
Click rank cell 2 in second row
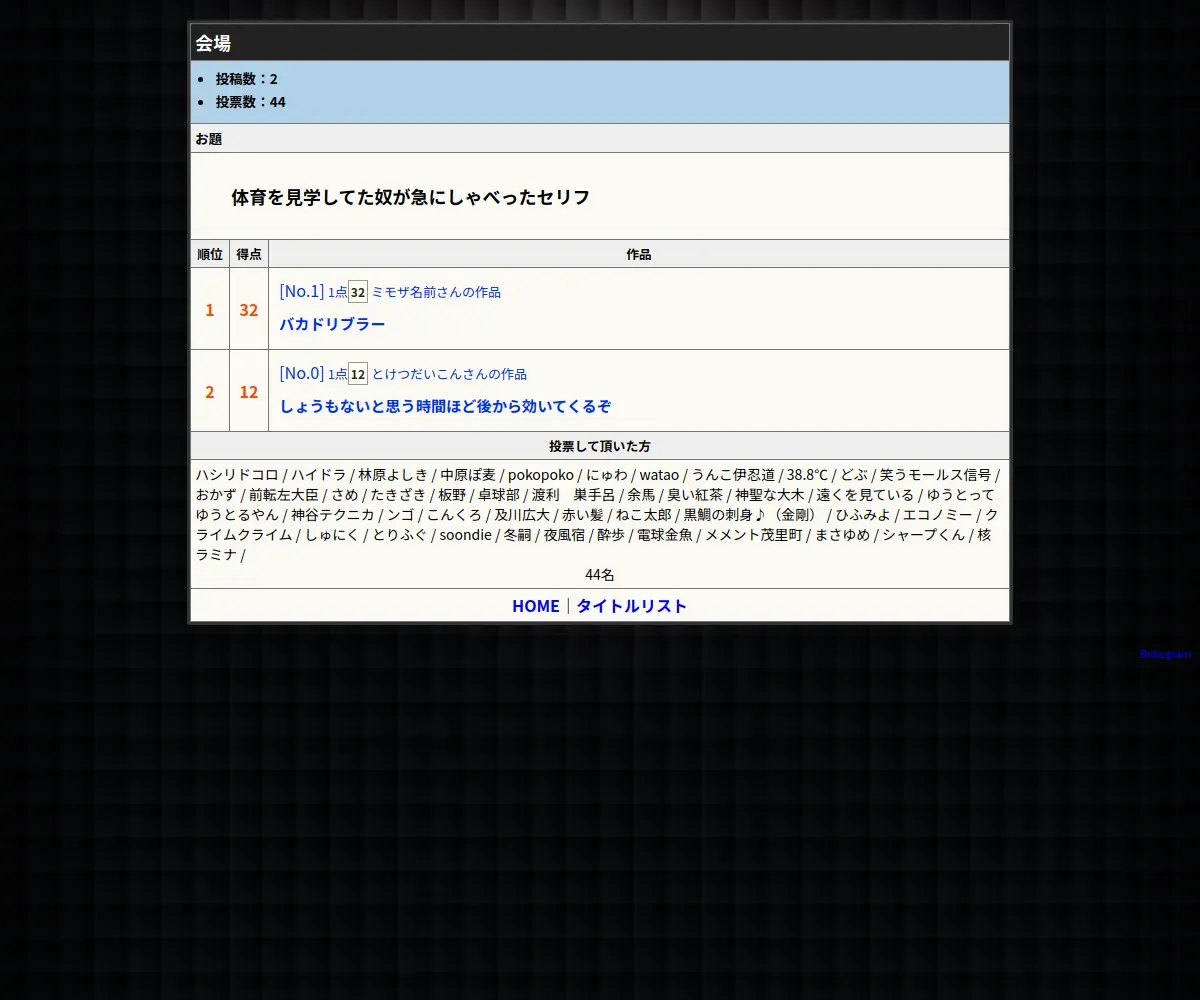tap(210, 391)
